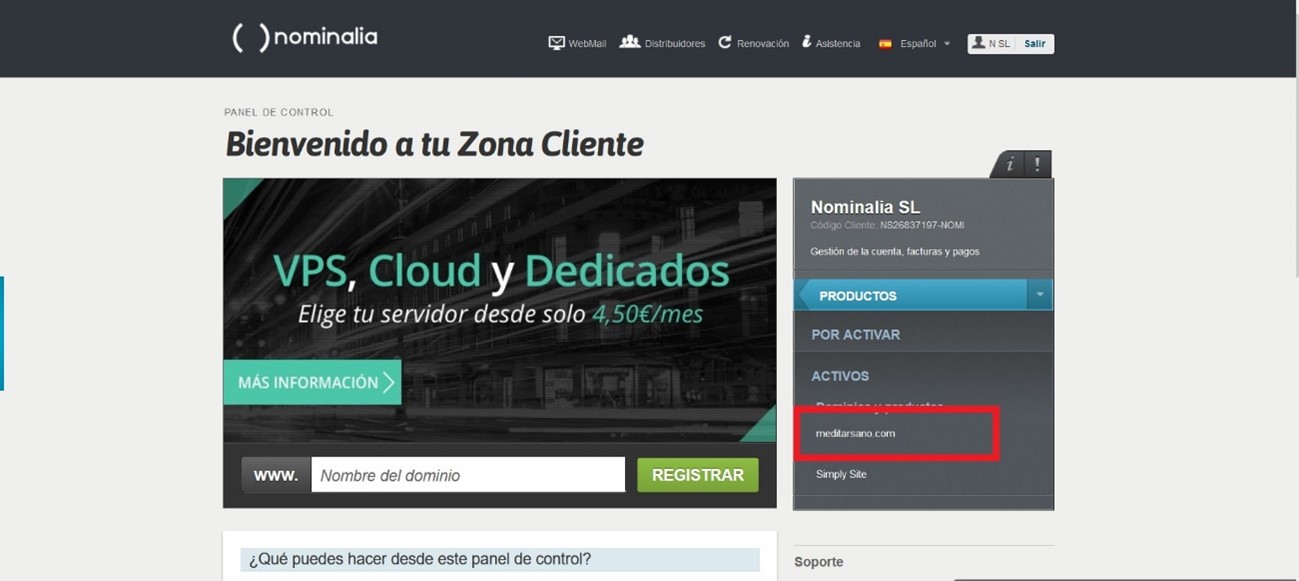Click the Nombre del dominio input field

click(x=467, y=475)
